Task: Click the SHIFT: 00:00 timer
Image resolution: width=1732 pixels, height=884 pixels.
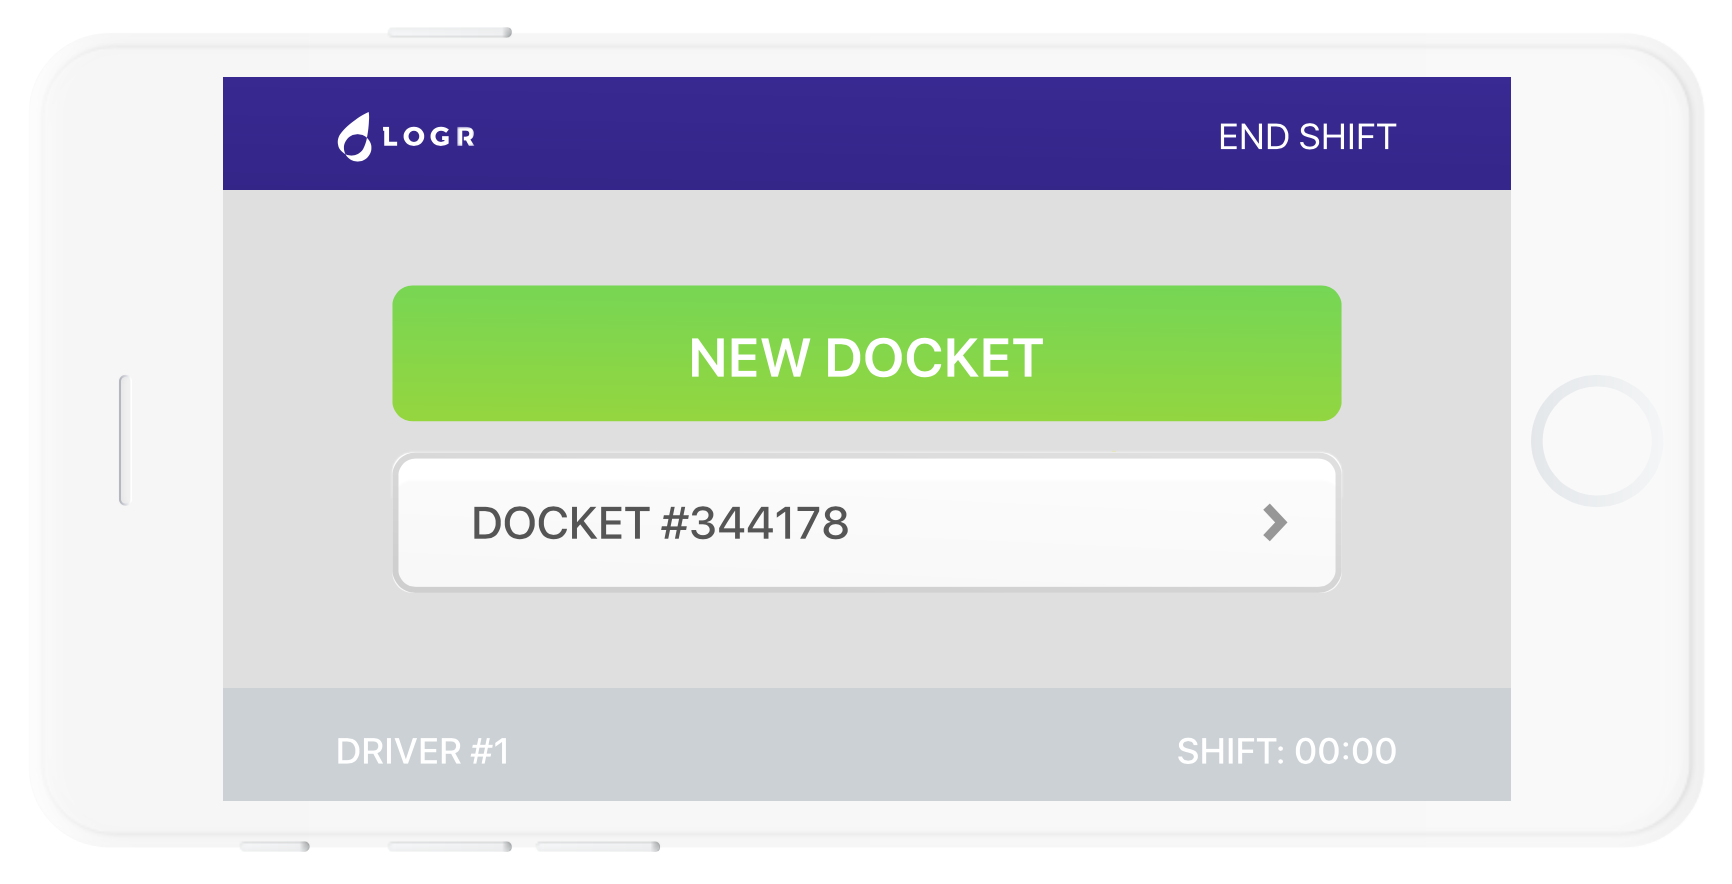Action: click(1286, 751)
